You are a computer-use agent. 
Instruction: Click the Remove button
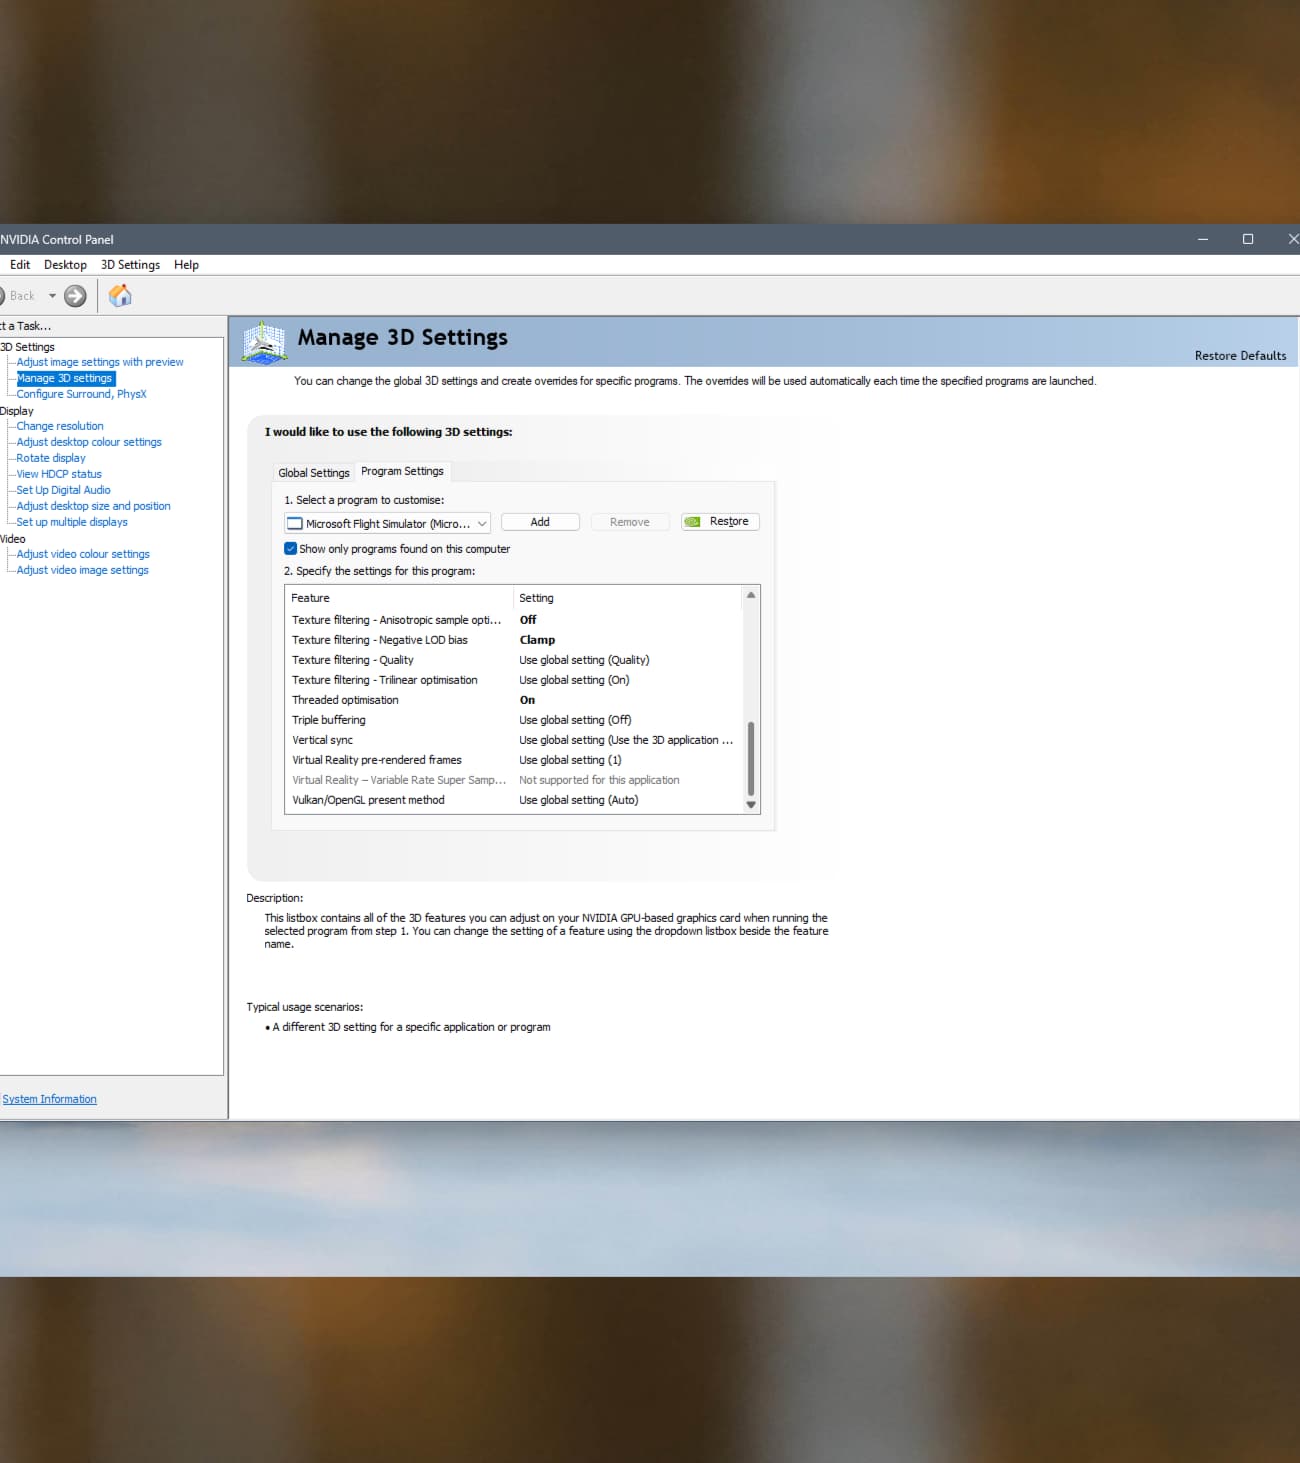point(630,522)
